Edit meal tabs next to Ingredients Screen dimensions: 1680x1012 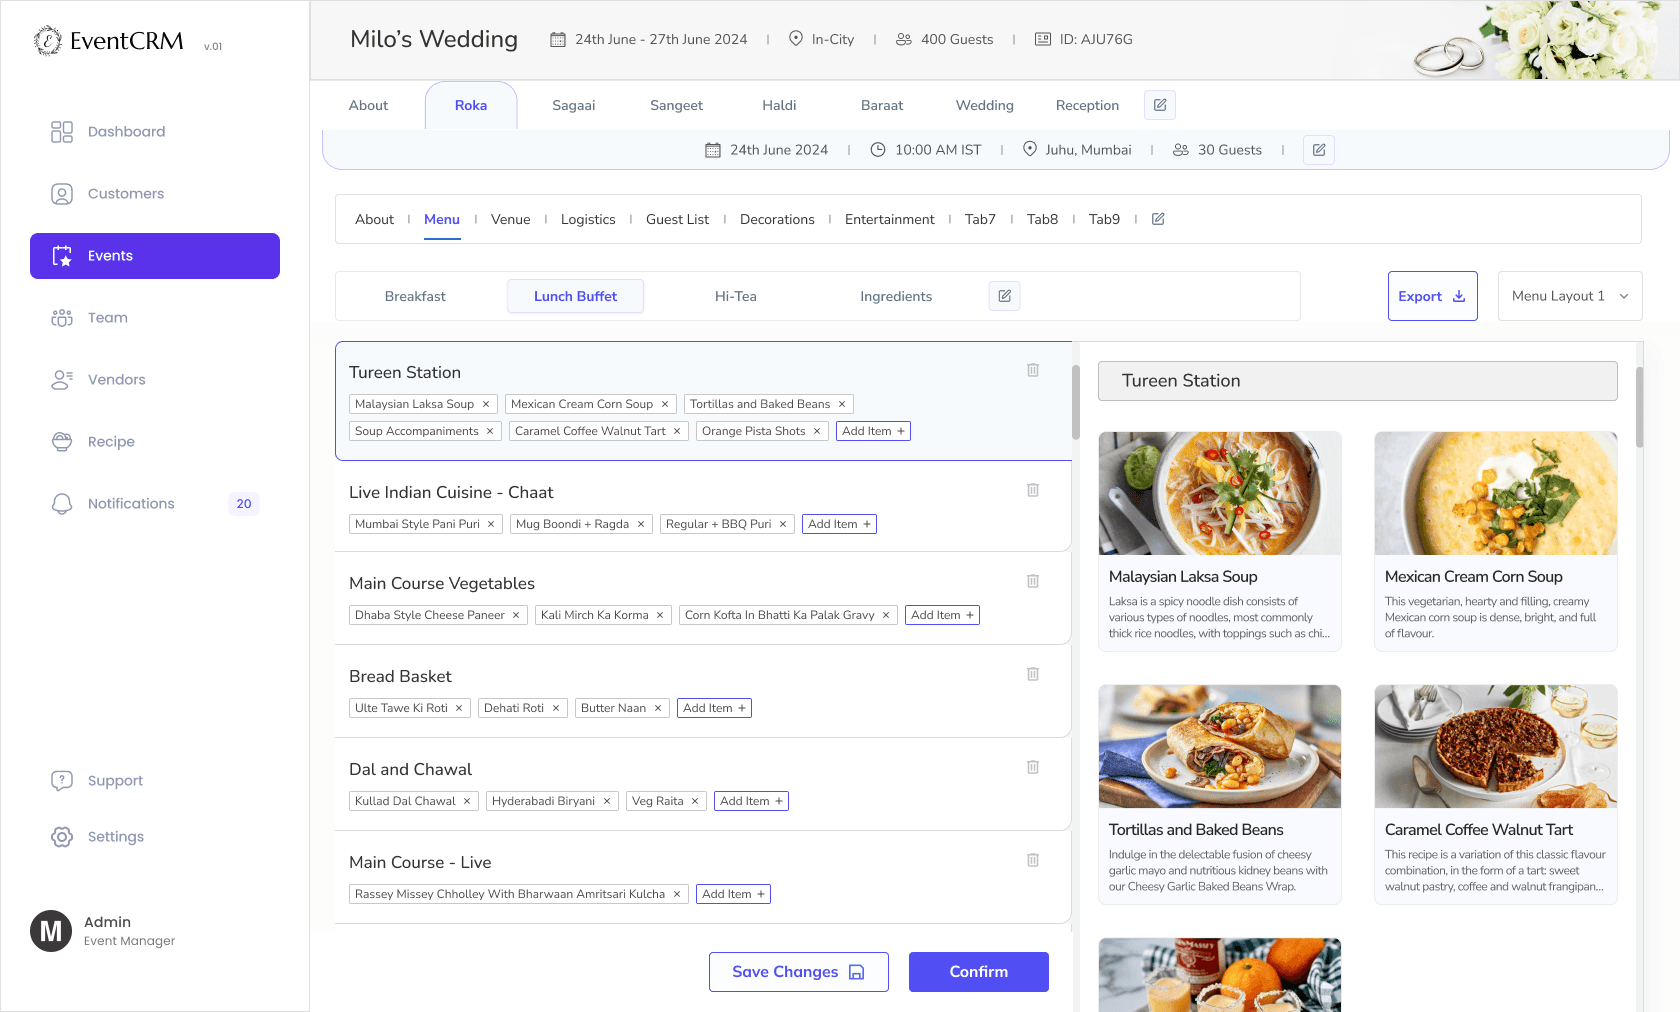1005,296
